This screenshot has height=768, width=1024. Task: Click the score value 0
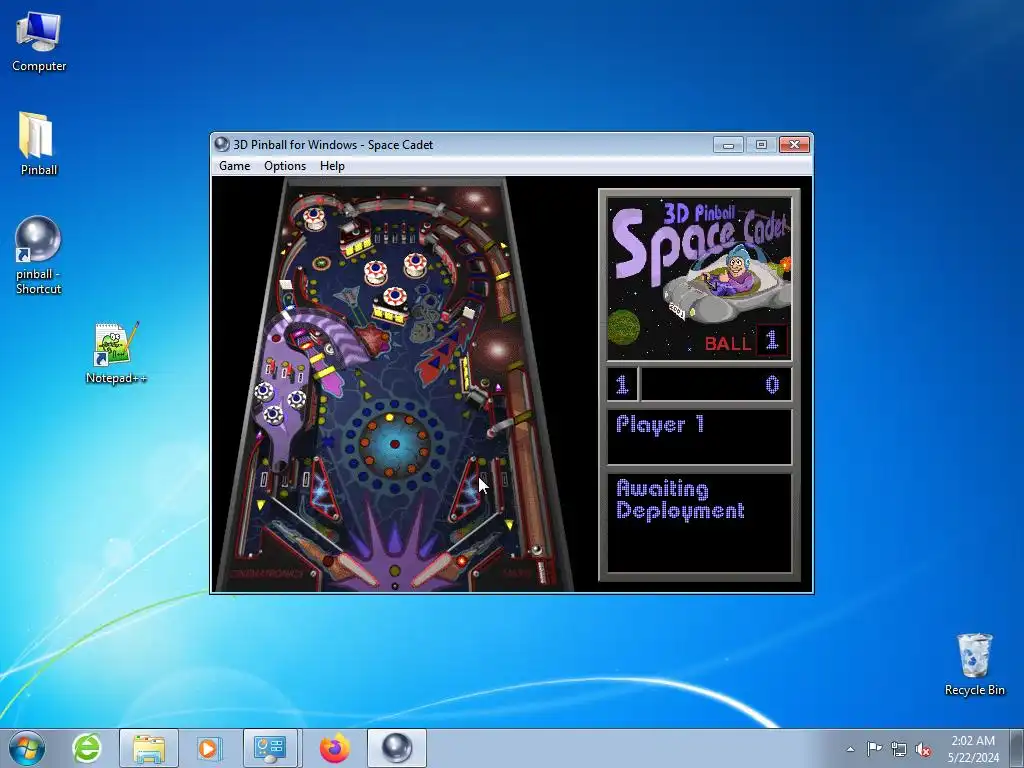click(x=772, y=385)
